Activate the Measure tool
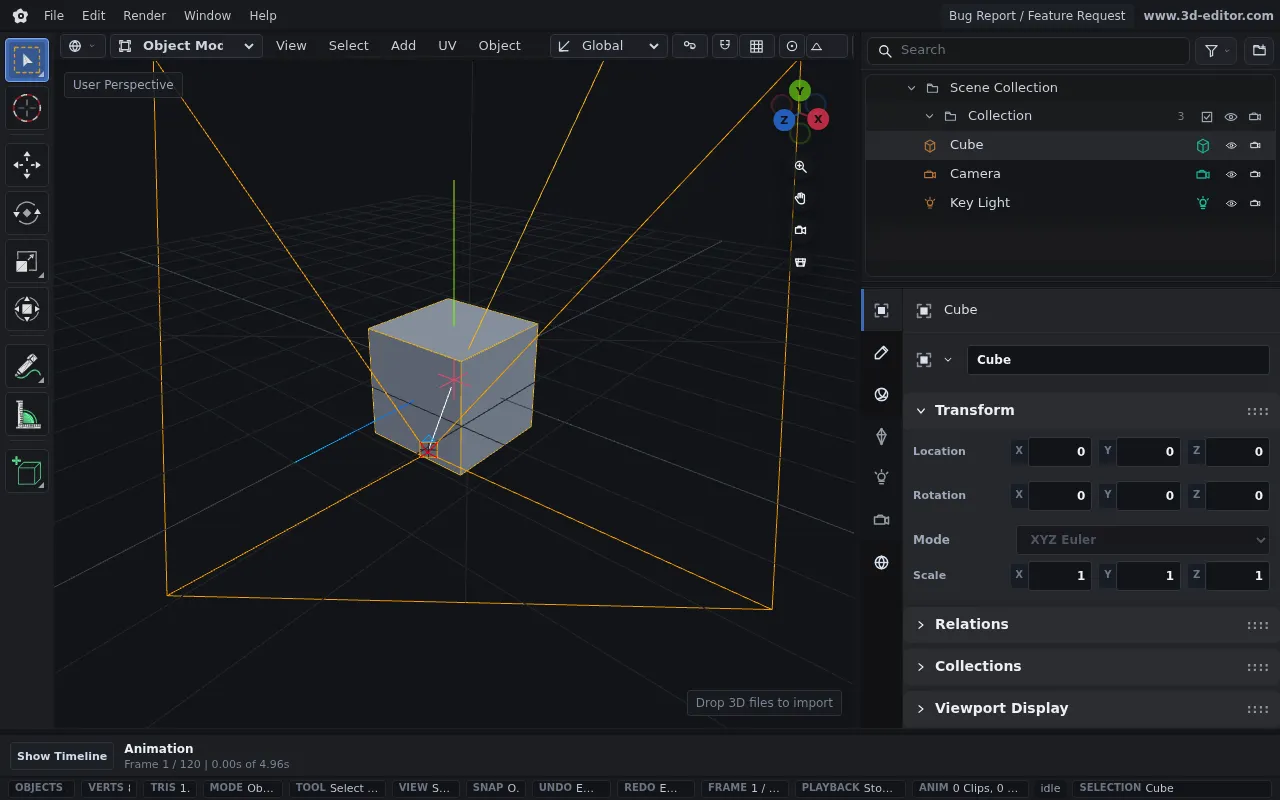Viewport: 1280px width, 800px height. (27, 414)
